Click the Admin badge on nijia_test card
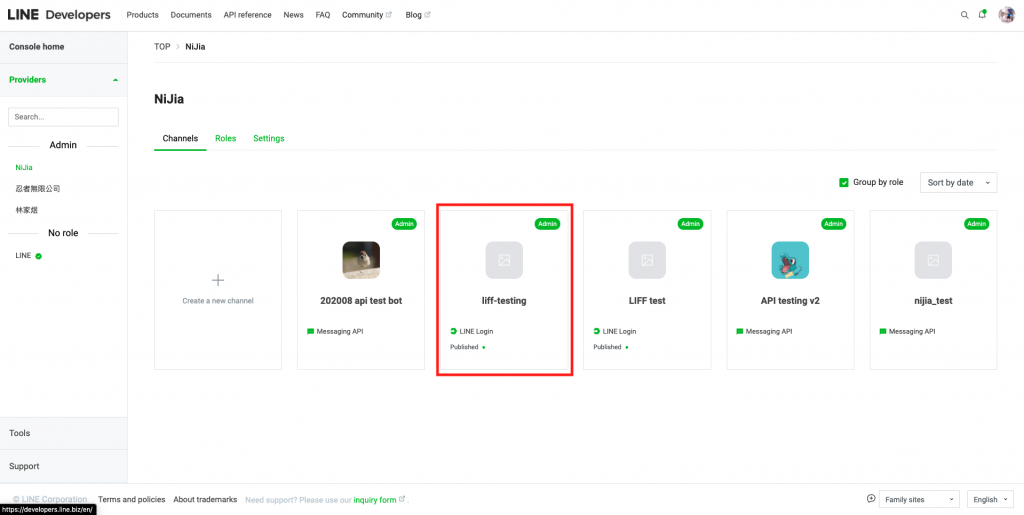This screenshot has width=1024, height=515. (976, 224)
